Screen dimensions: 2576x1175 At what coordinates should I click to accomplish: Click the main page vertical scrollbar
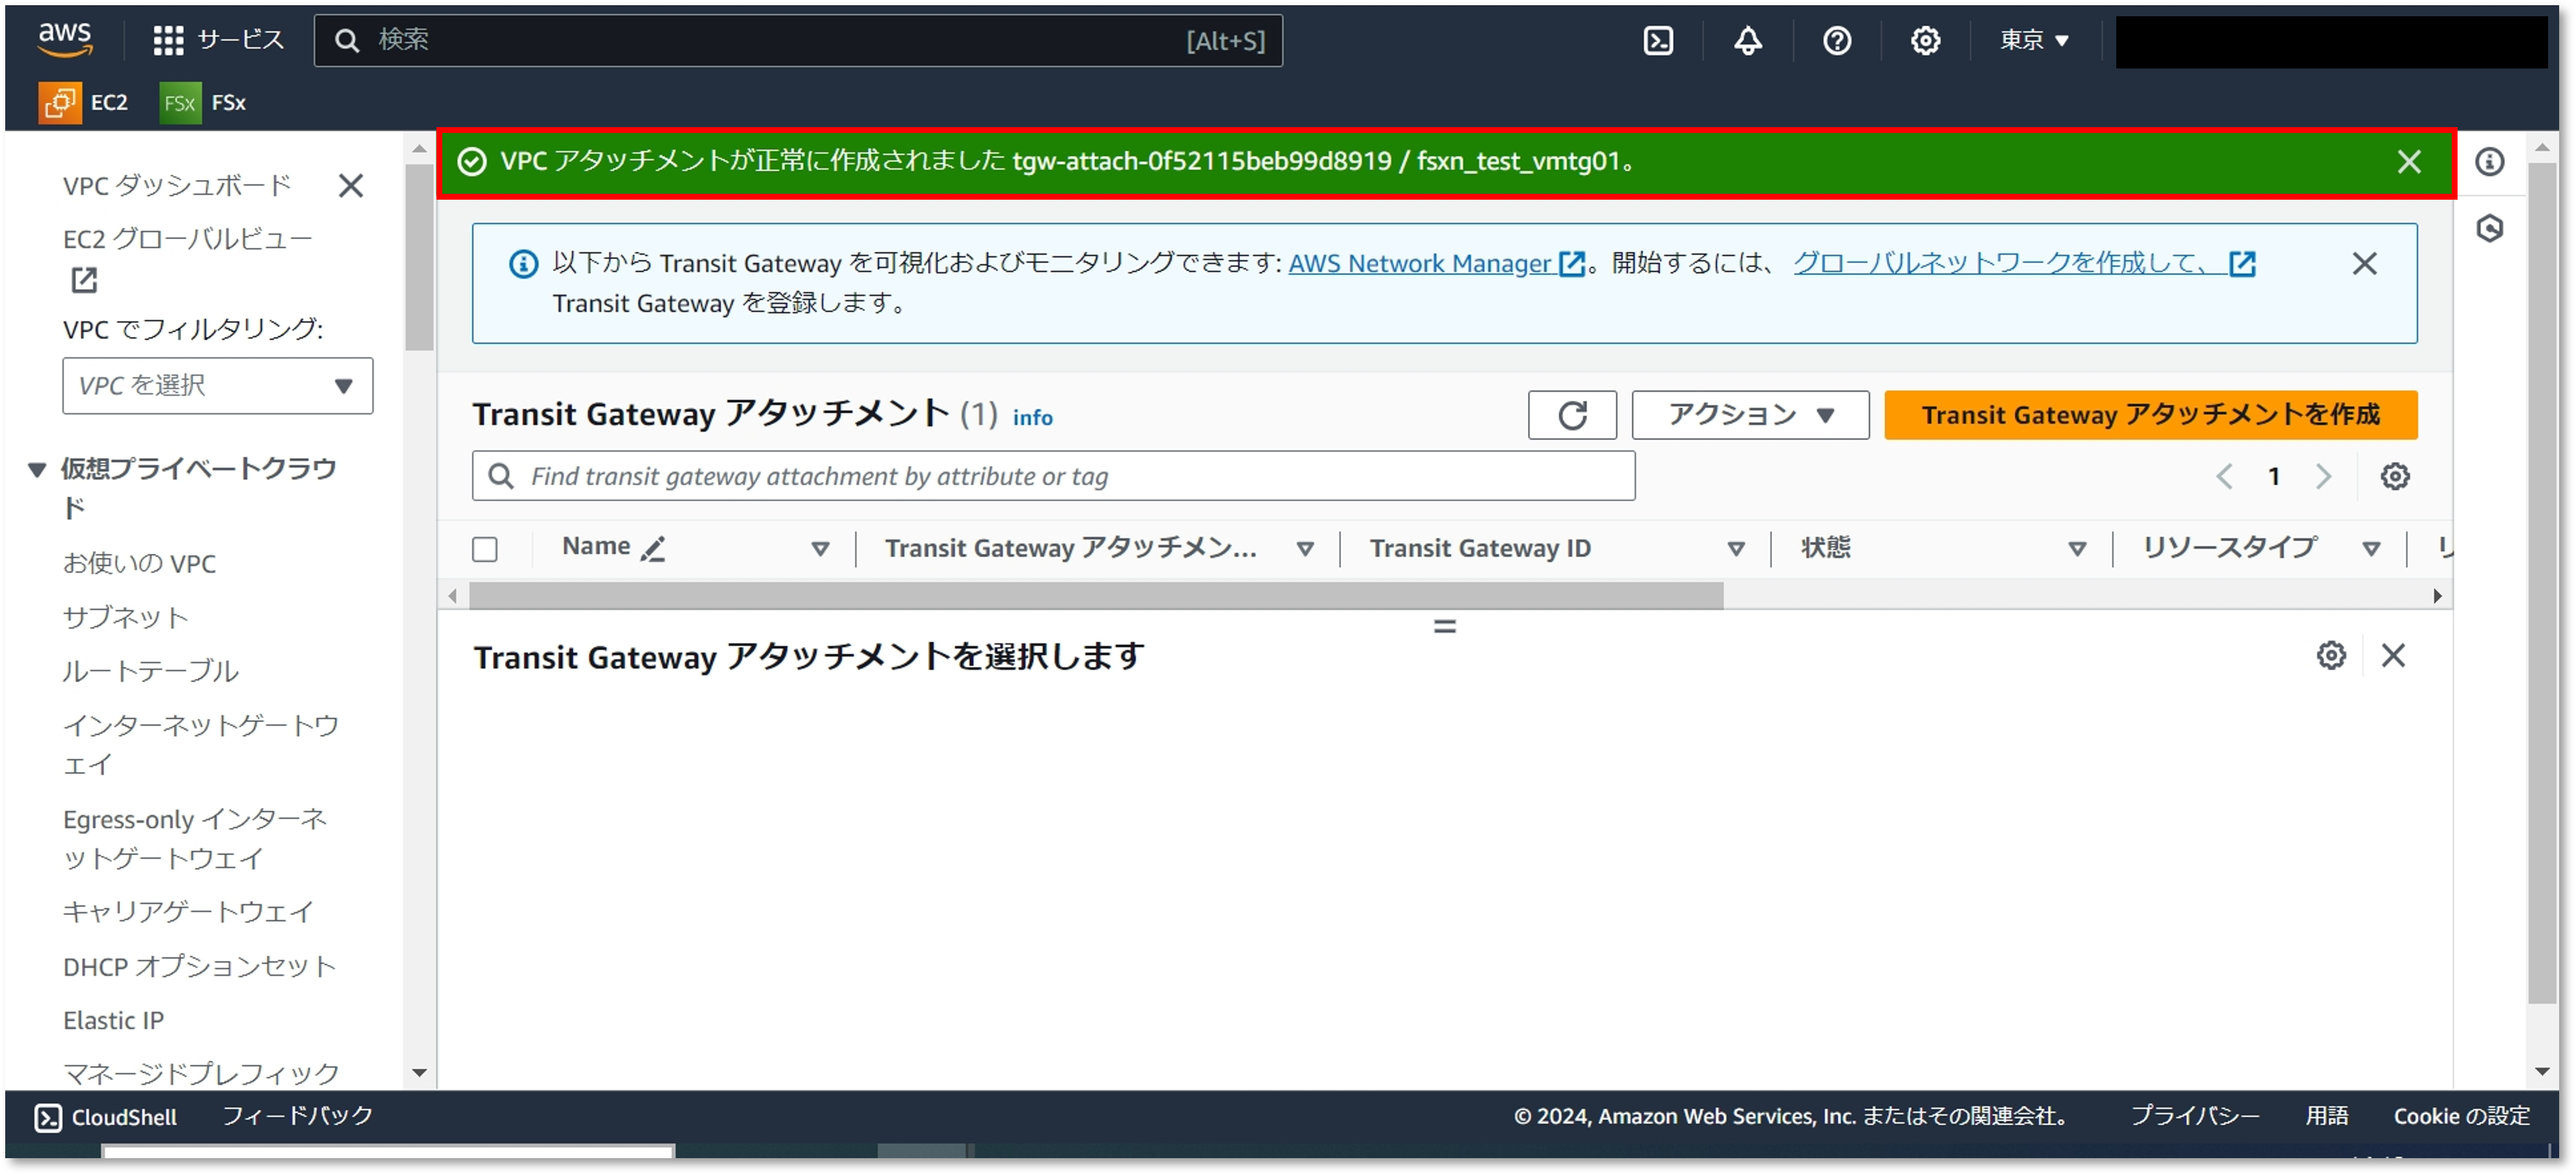pos(2541,583)
